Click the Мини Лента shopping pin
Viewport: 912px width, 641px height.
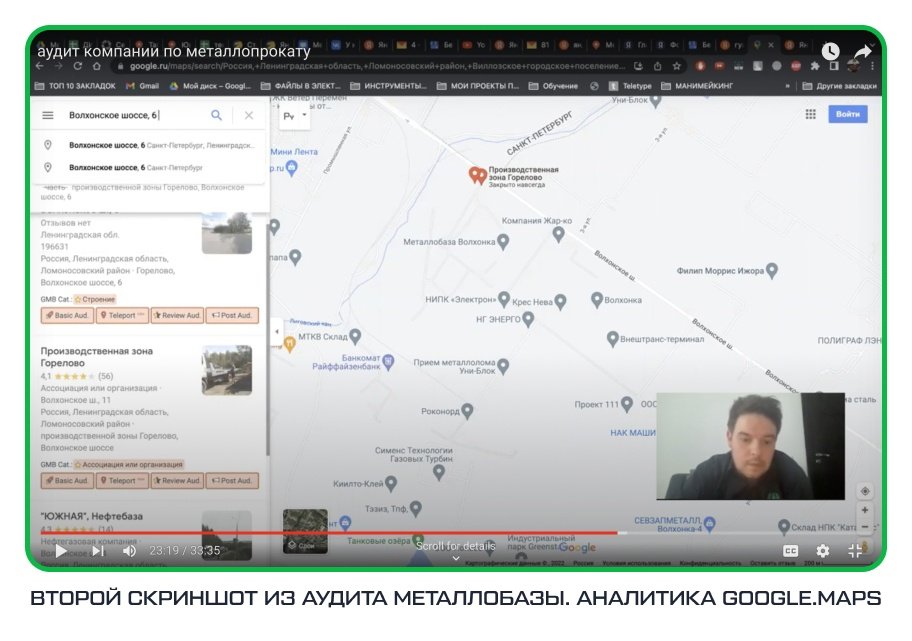click(291, 168)
